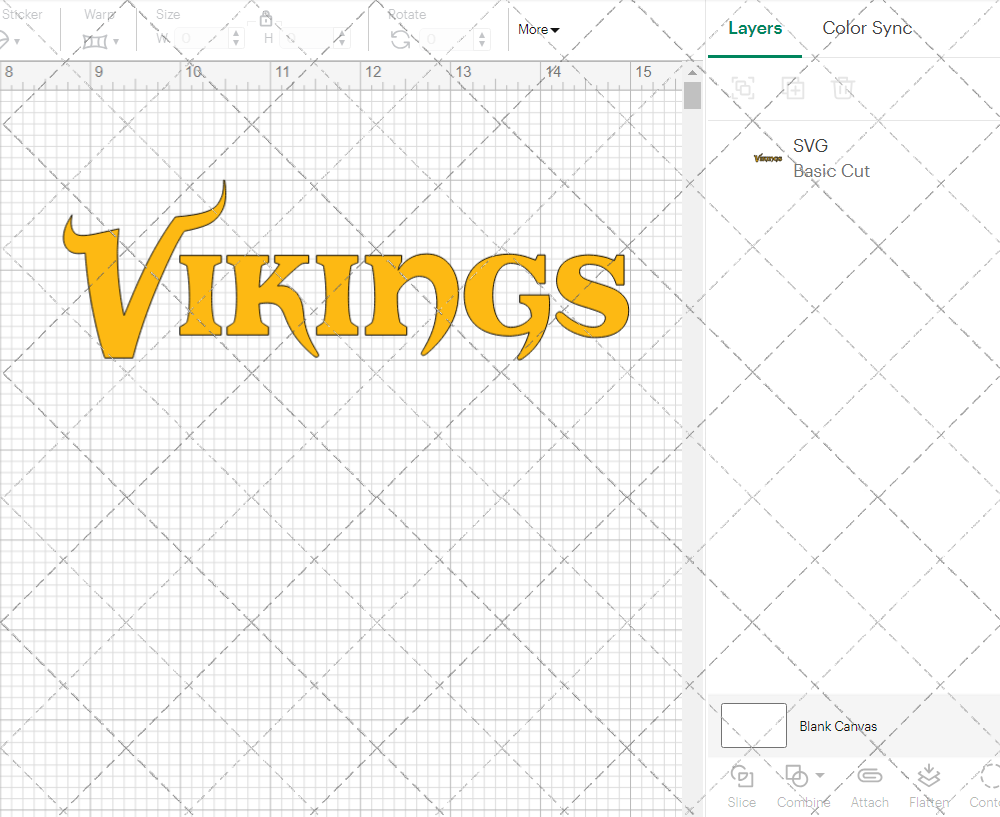This screenshot has width=1000, height=817.
Task: Click the vertical scrollbar thumb
Action: 692,96
